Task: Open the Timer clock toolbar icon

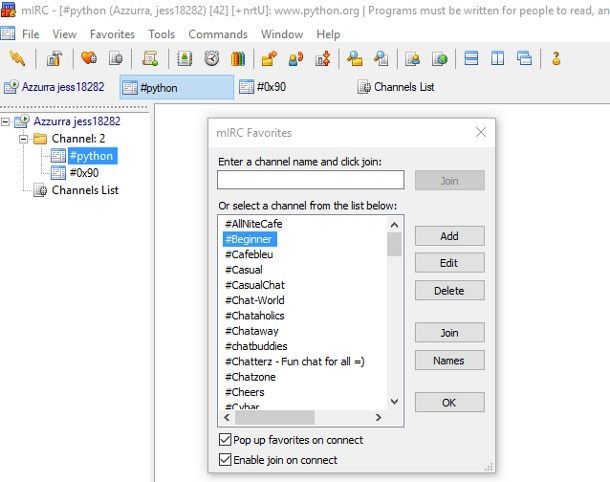Action: coord(211,59)
